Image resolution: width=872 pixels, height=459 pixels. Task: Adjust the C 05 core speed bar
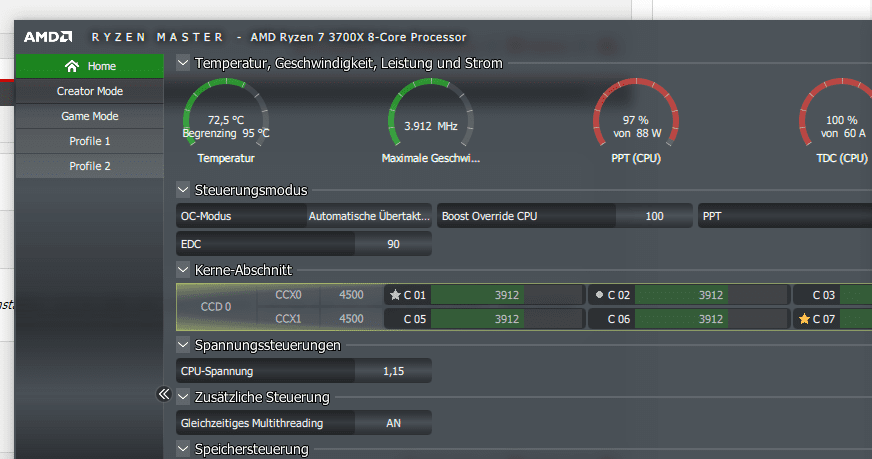pos(507,319)
